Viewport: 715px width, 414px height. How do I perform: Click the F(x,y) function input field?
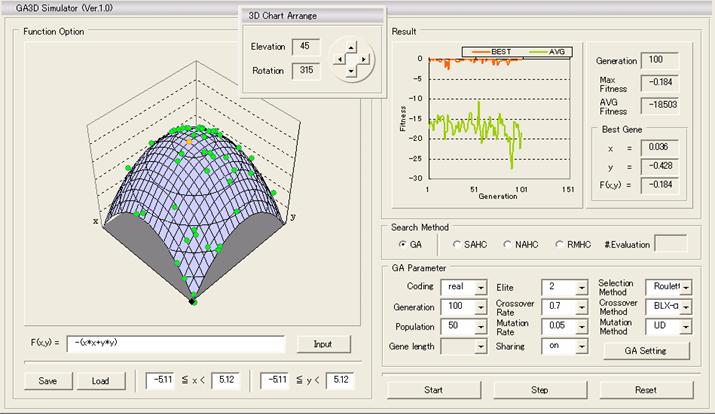point(176,344)
